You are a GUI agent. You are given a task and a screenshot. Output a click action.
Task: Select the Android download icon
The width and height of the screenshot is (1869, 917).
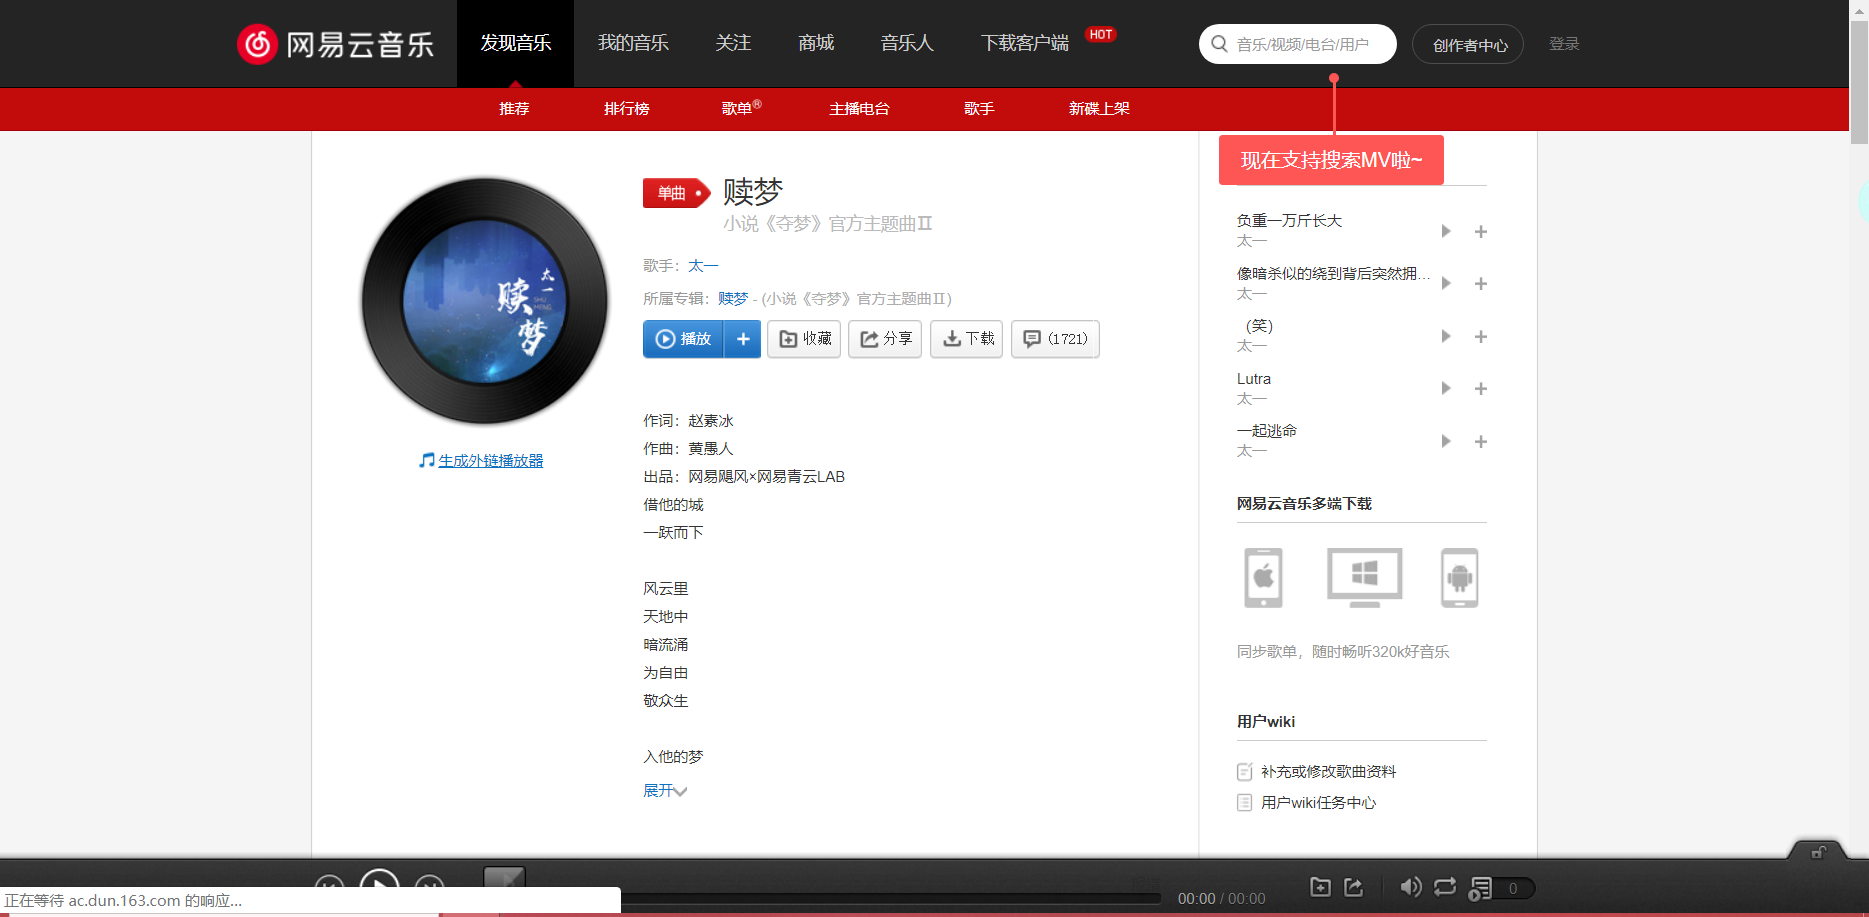(1459, 577)
